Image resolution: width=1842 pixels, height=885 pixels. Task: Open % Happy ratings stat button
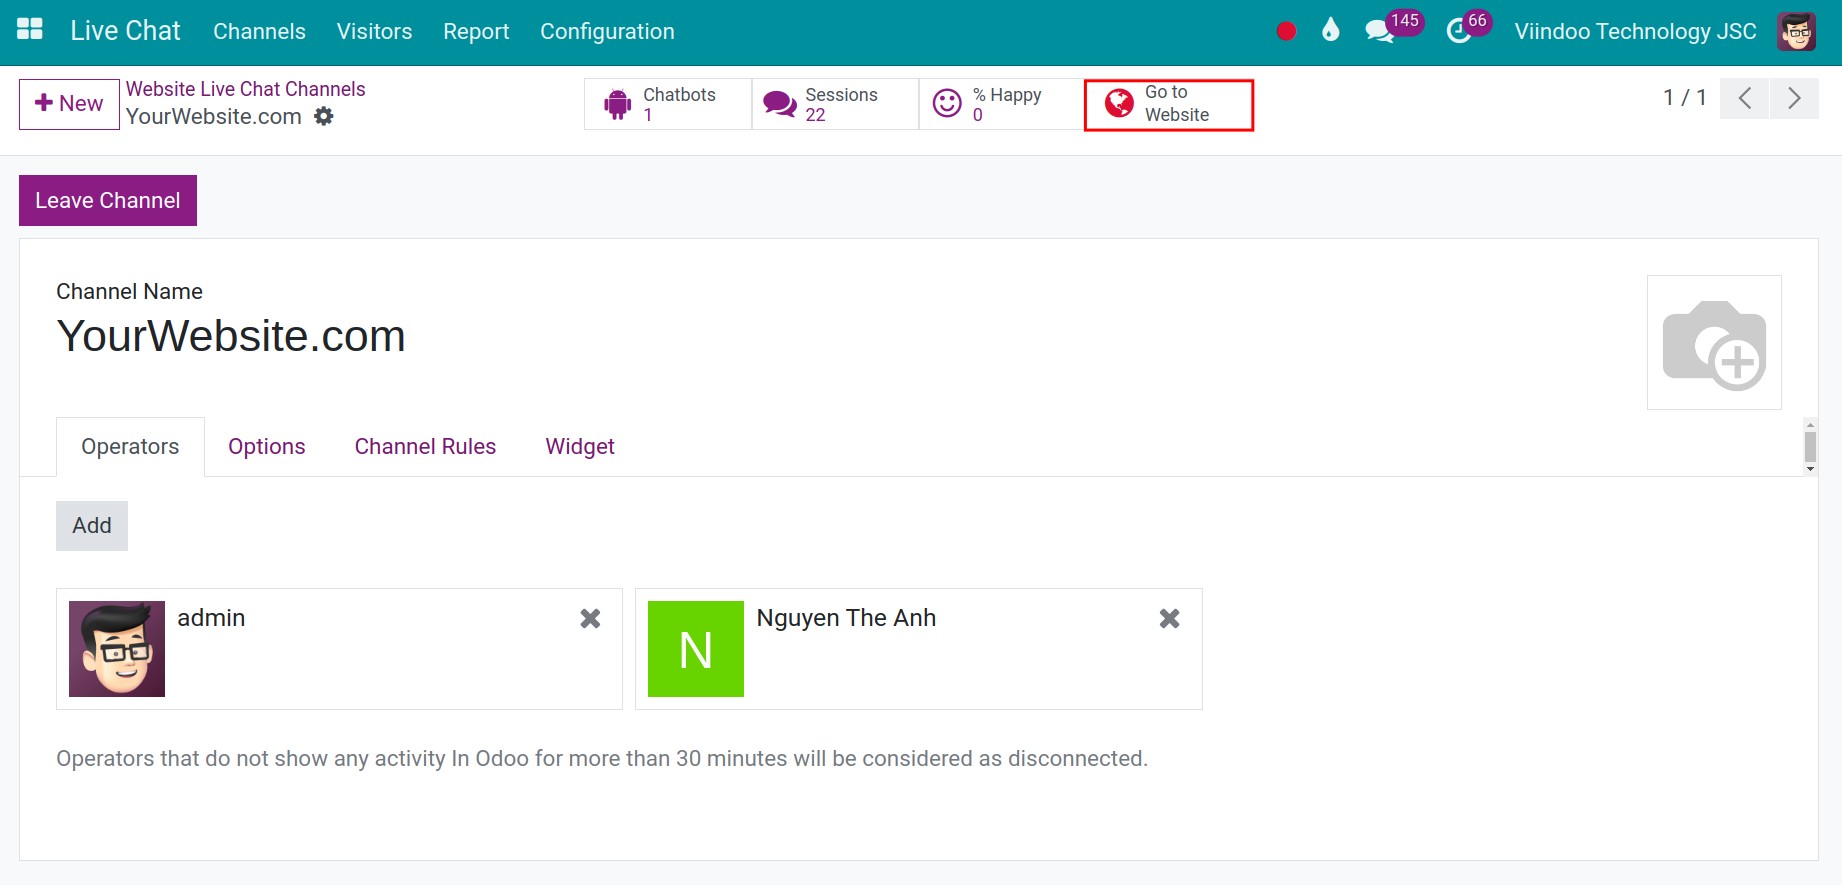[1001, 104]
